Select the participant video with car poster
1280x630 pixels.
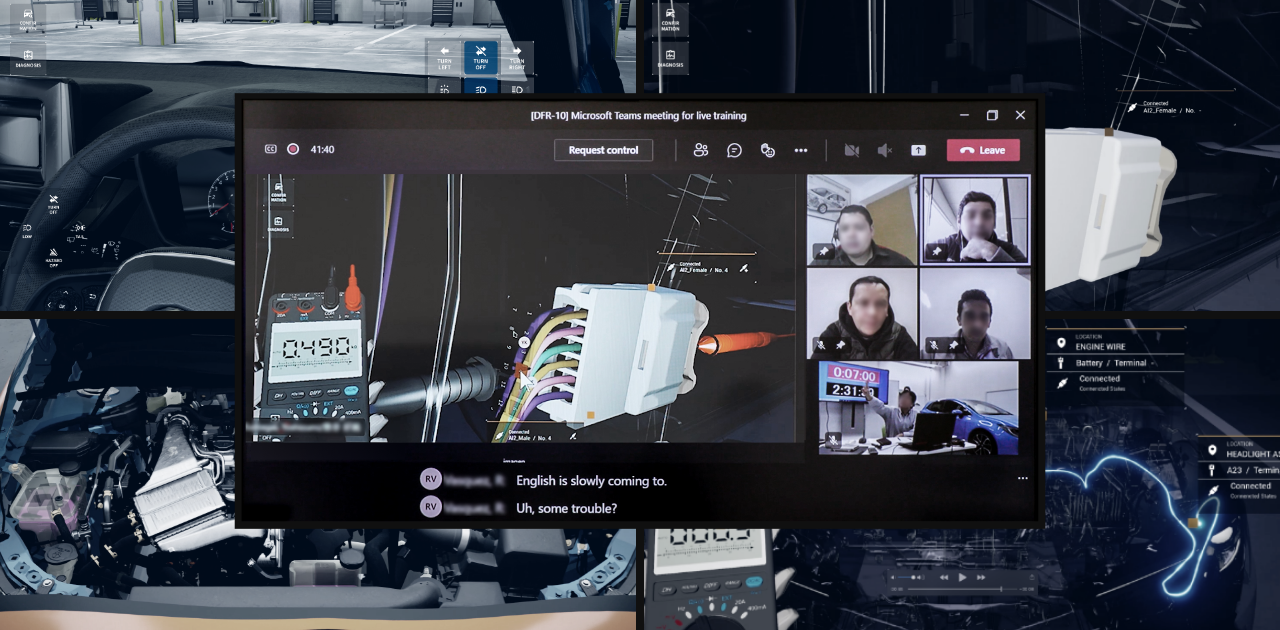point(861,220)
